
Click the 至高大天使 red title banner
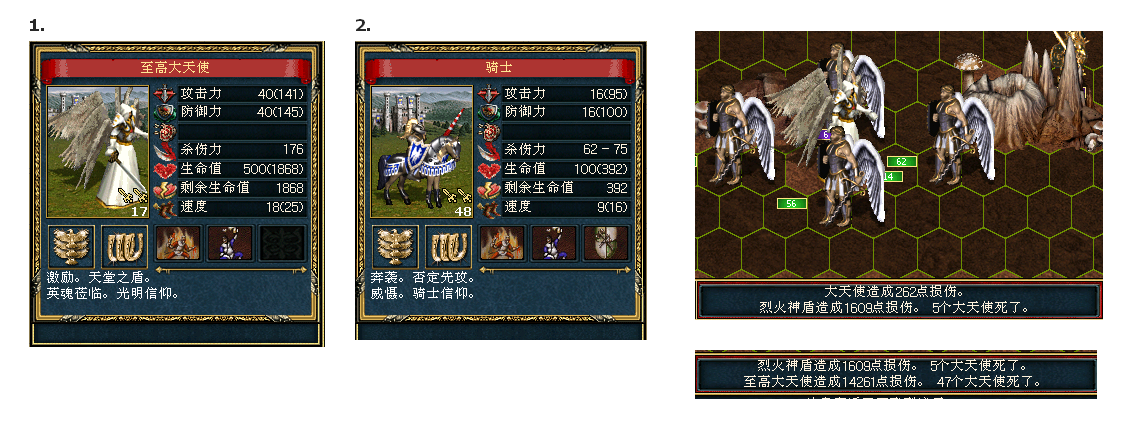tap(176, 69)
